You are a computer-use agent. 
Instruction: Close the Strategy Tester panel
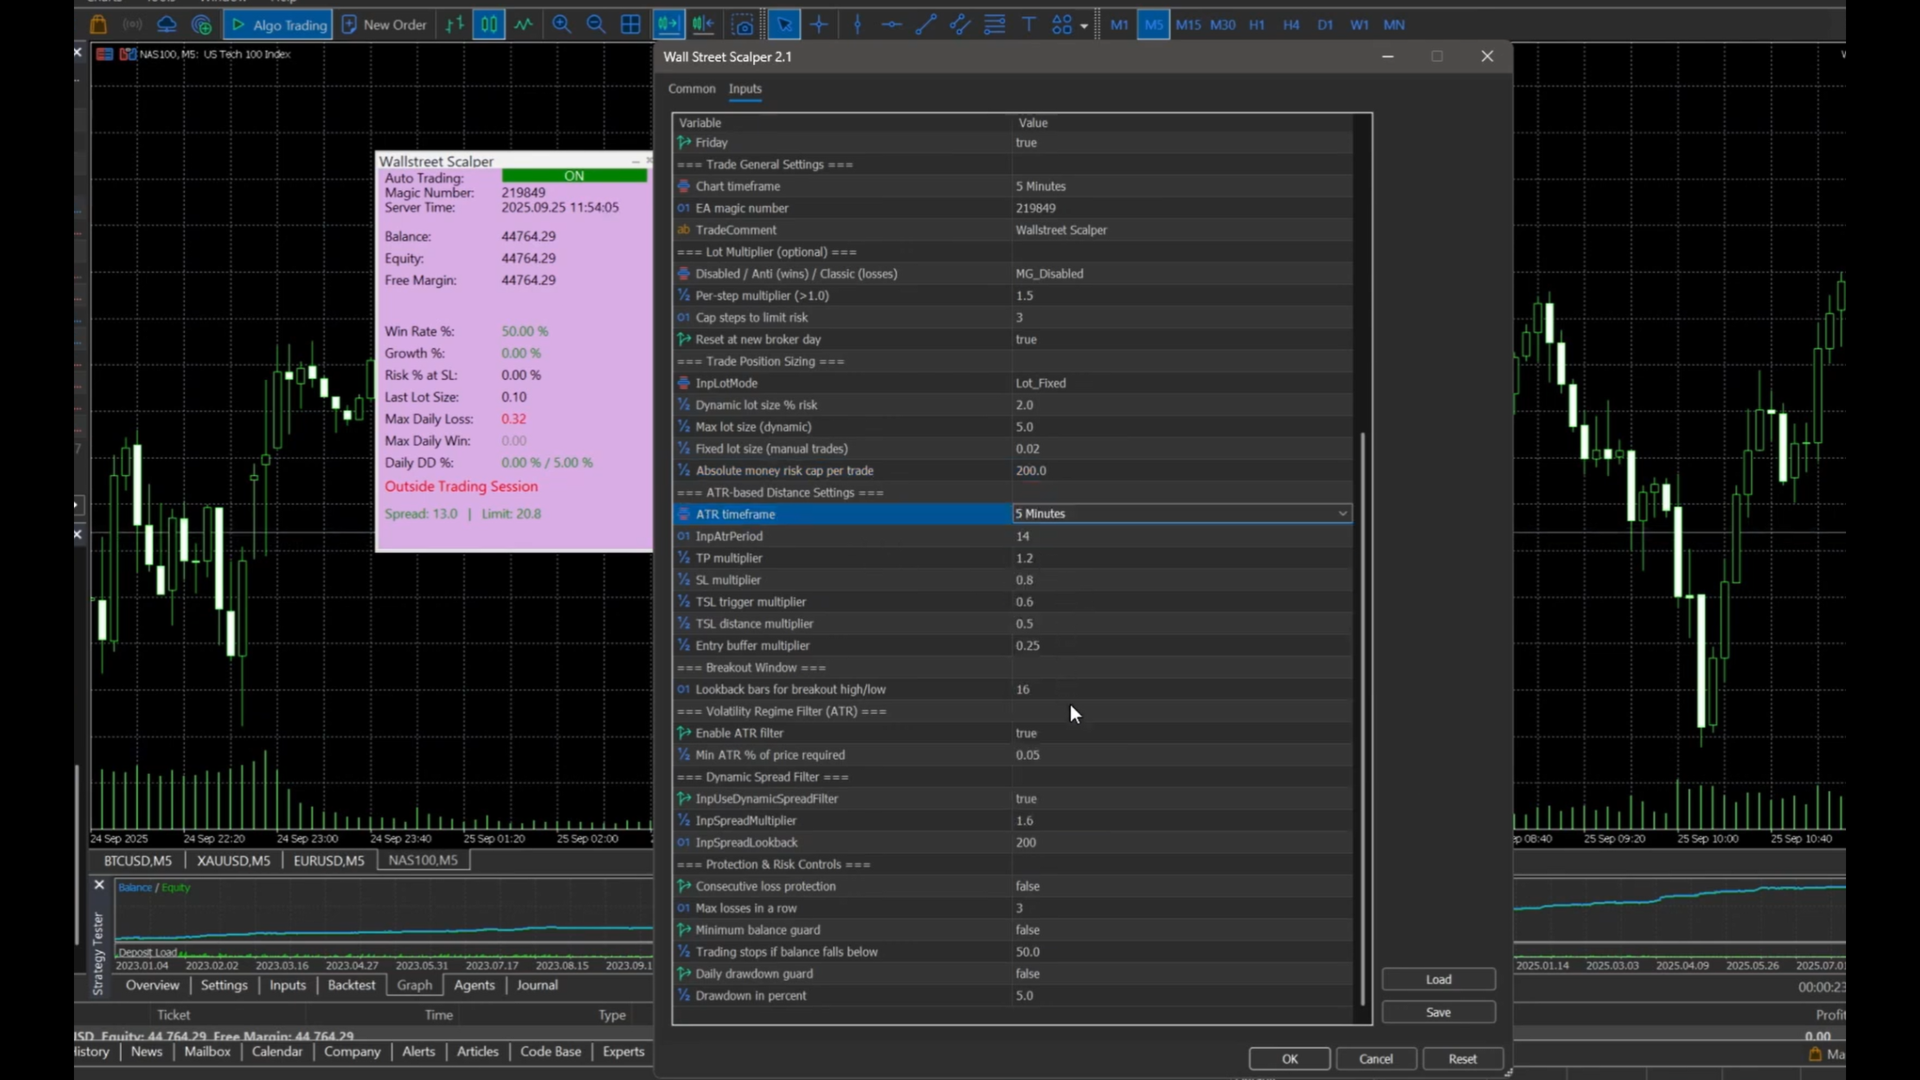pos(99,885)
